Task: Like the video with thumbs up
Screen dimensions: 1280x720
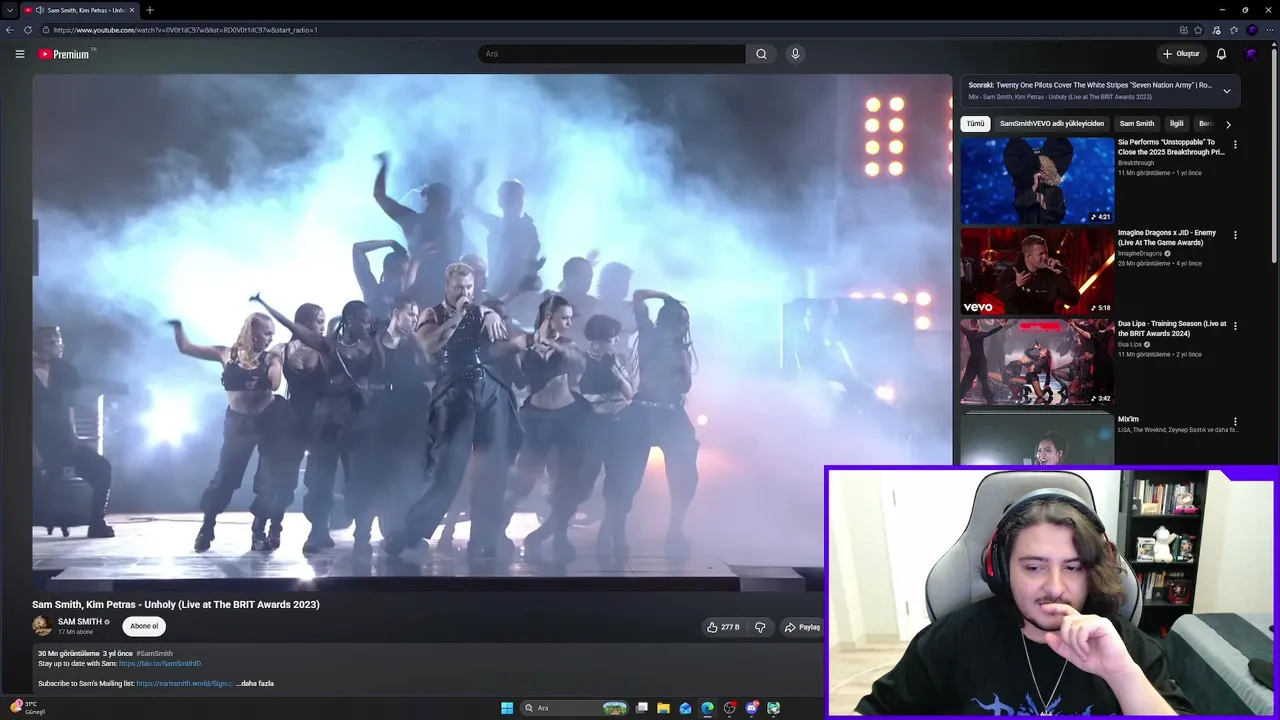Action: [x=723, y=627]
